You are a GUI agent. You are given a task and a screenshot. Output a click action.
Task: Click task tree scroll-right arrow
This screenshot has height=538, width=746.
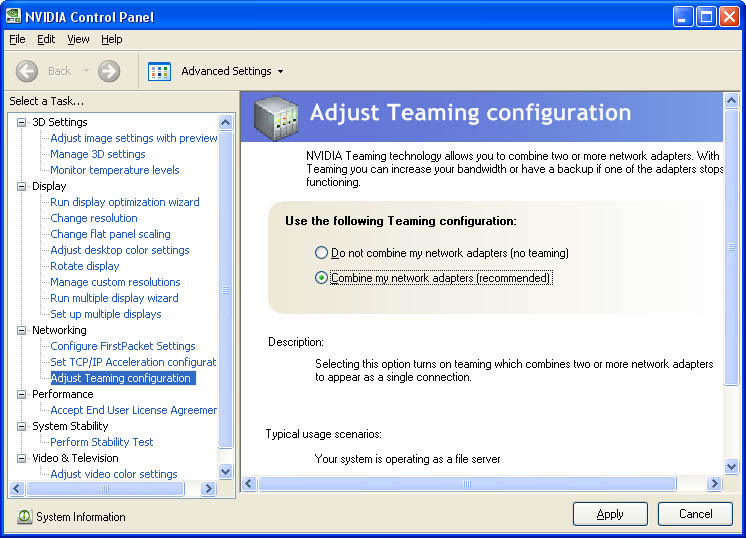[208, 488]
